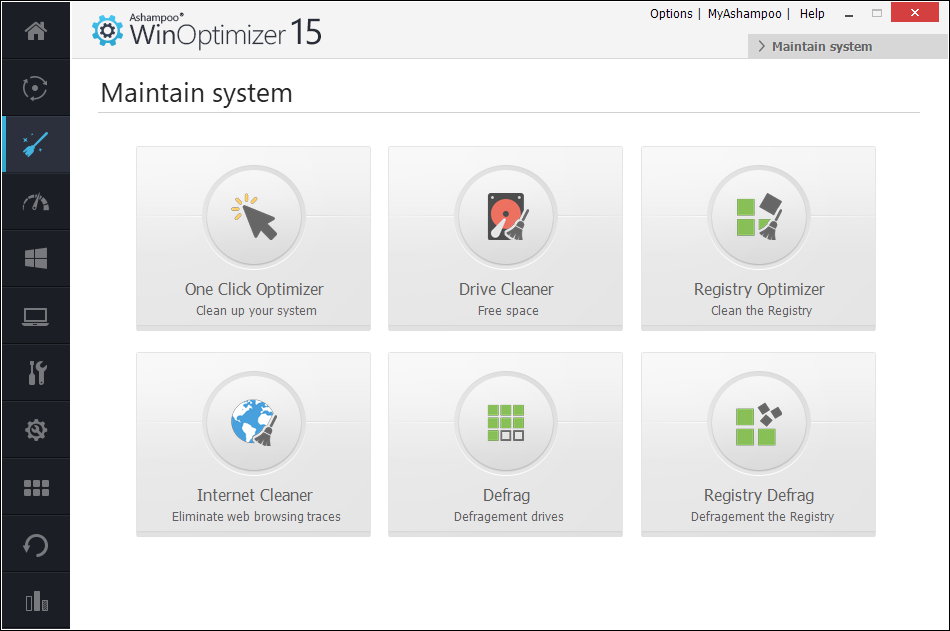950x631 pixels.
Task: Open the Home icon in sidebar
Action: pyautogui.click(x=36, y=31)
